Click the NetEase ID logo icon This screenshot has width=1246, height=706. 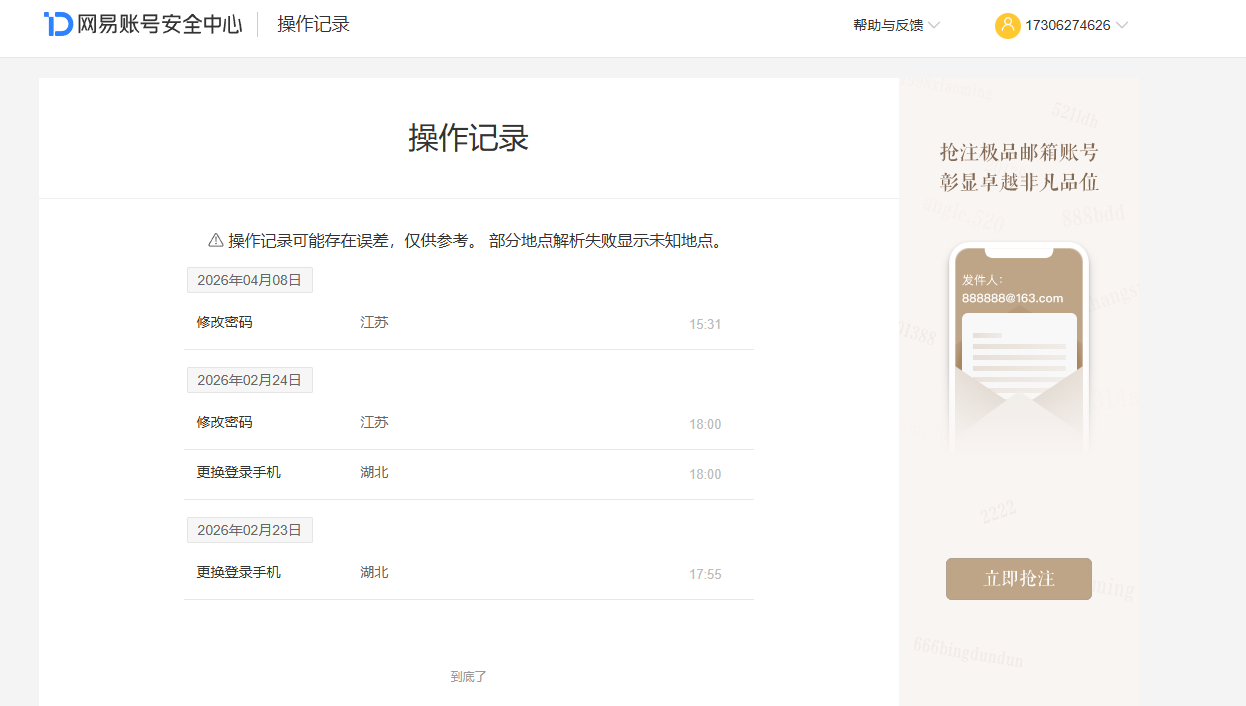[58, 25]
